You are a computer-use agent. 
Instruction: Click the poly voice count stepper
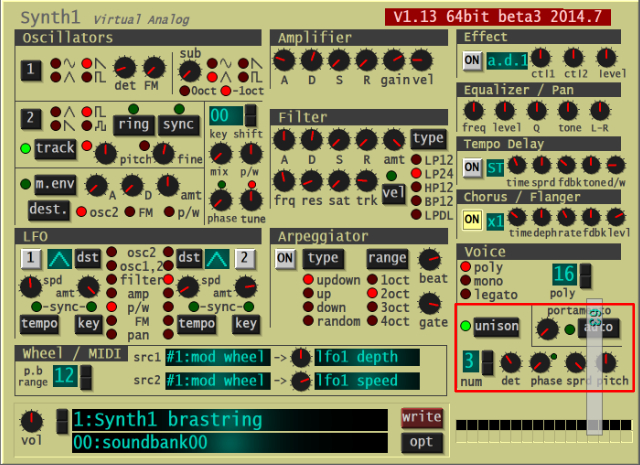pos(586,276)
